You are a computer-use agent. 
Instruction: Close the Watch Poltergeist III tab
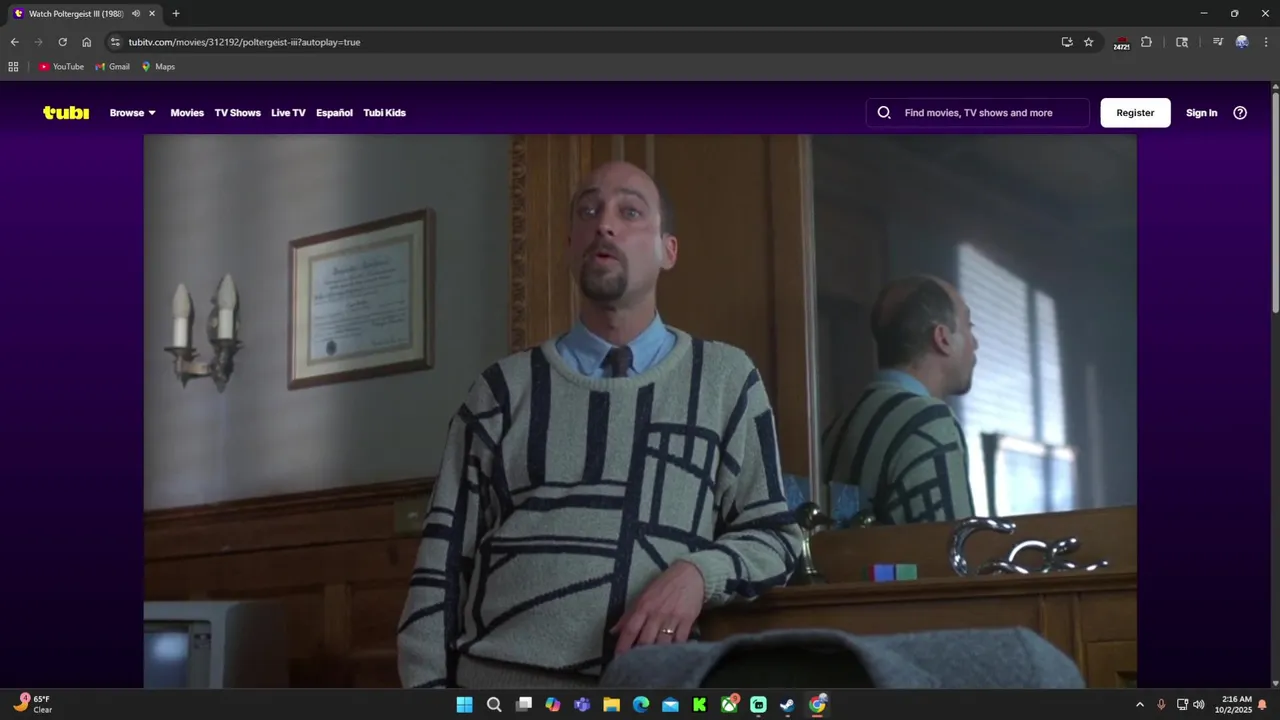coord(152,13)
